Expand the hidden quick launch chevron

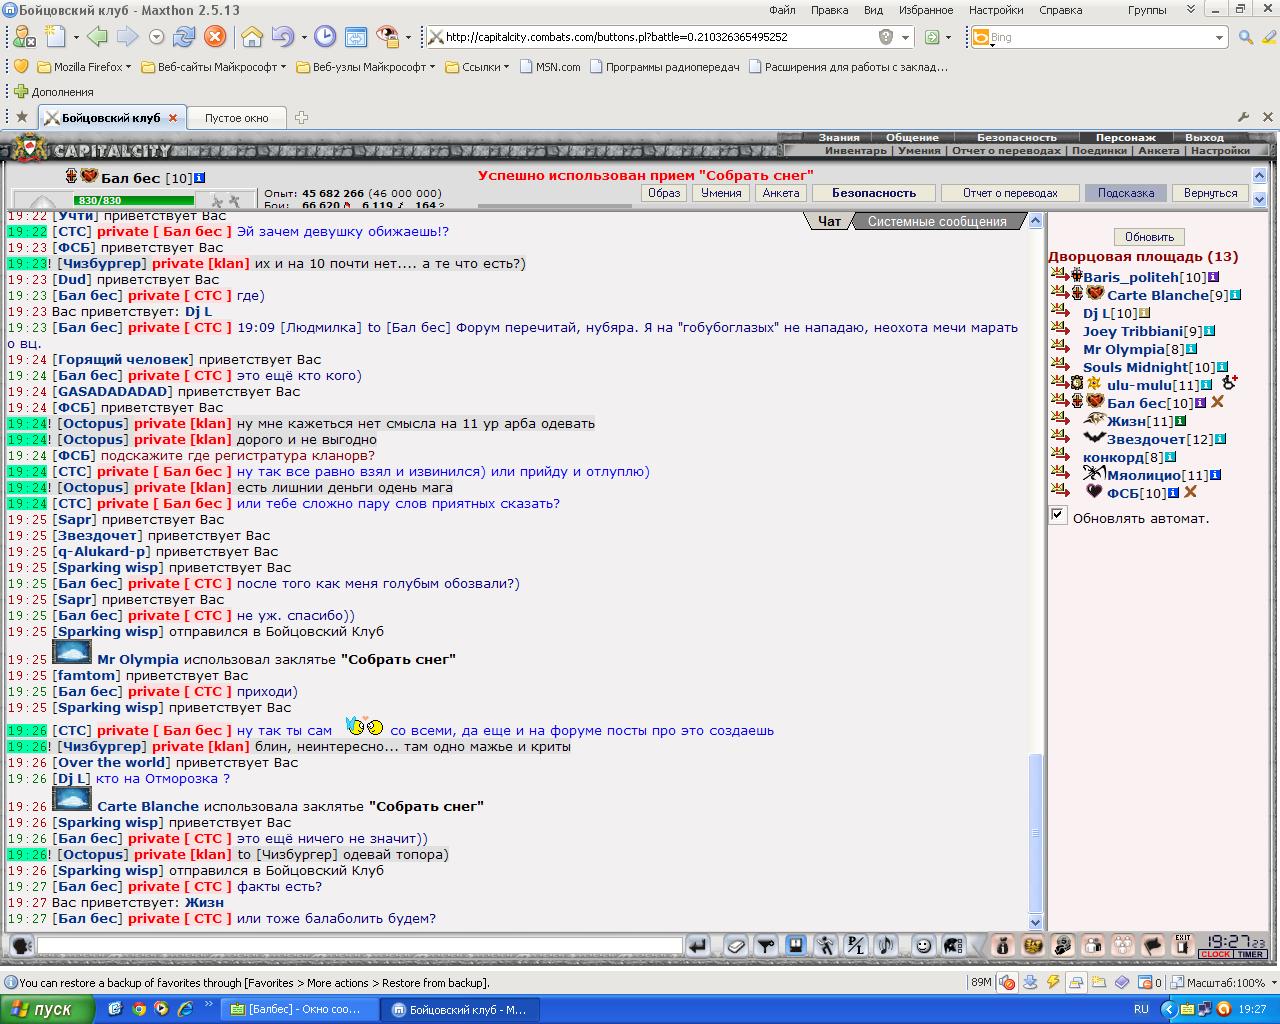pos(209,1003)
